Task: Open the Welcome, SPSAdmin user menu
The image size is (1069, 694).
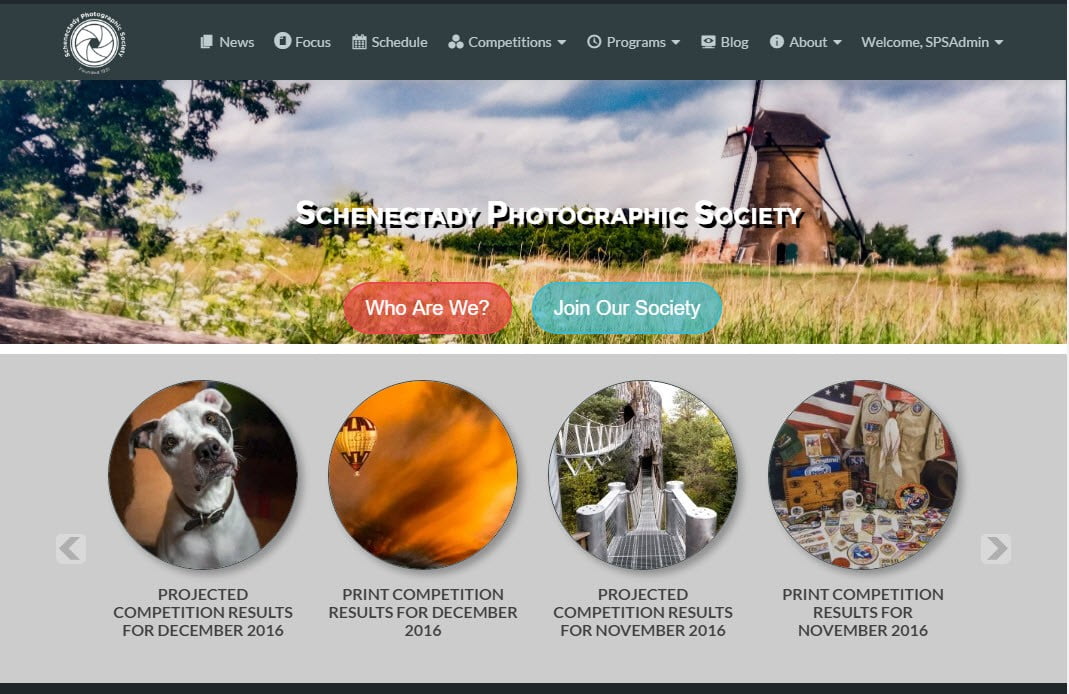Action: [931, 42]
